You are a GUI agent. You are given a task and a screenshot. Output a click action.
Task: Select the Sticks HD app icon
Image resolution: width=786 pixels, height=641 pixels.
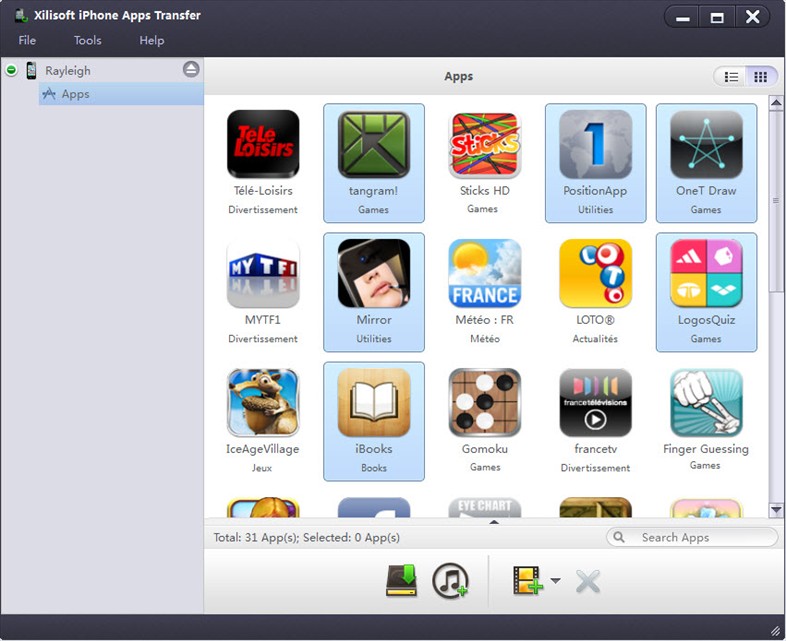tap(484, 145)
